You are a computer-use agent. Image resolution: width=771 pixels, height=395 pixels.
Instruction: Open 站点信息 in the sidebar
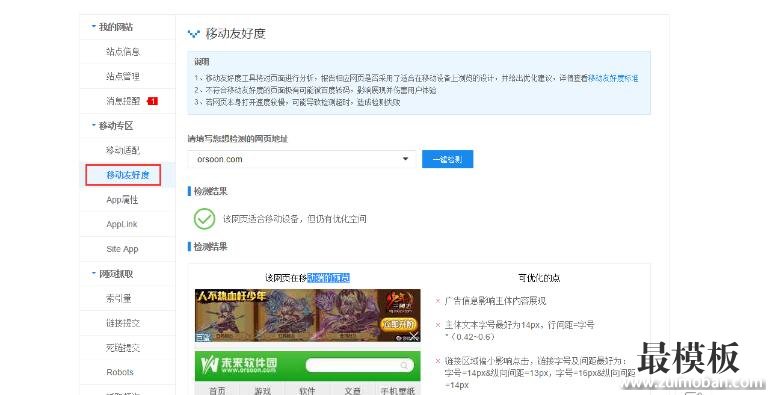123,52
